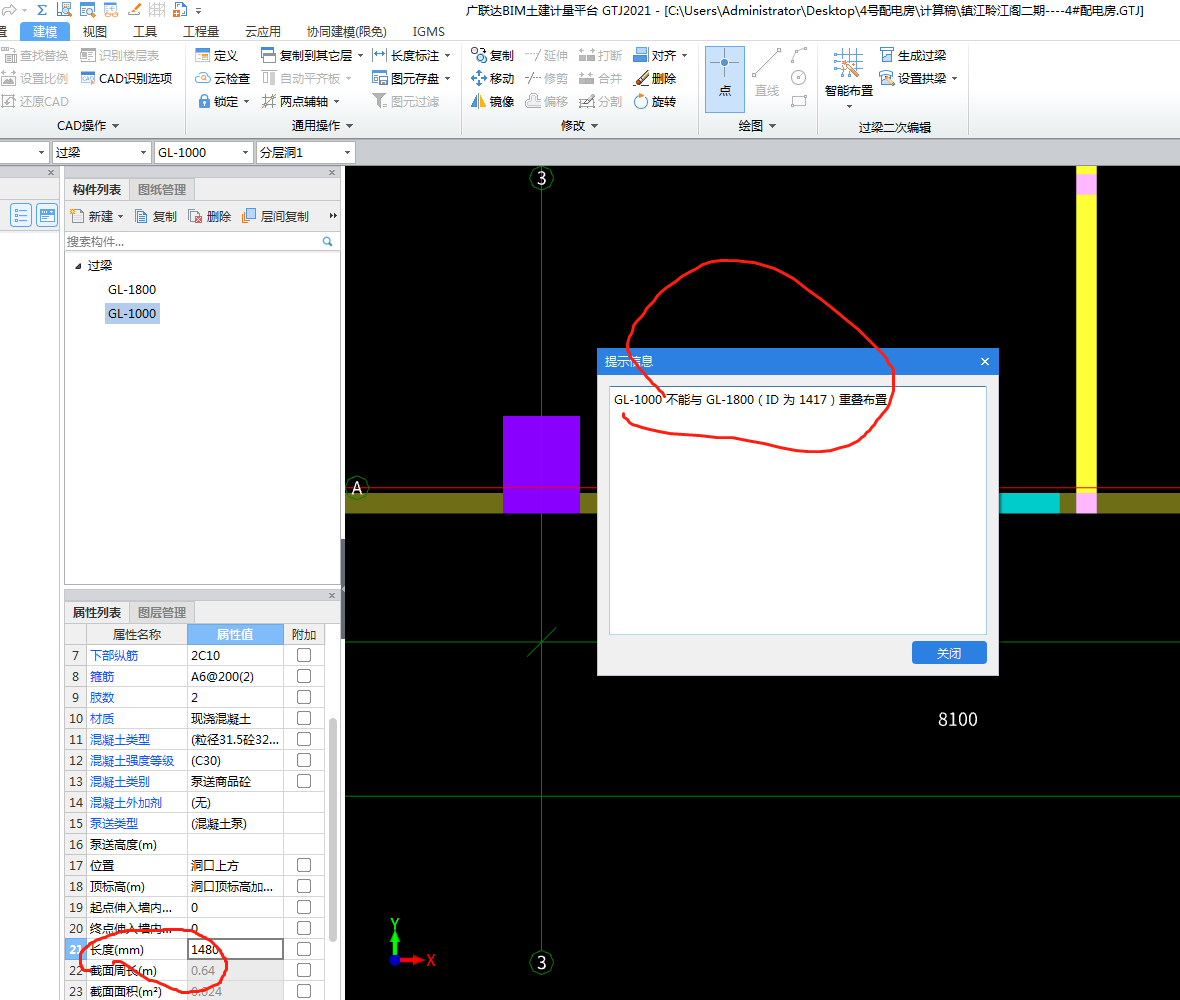Viewport: 1180px width, 1000px height.
Task: Click the 长度(mm) value field 1480
Action: 235,950
